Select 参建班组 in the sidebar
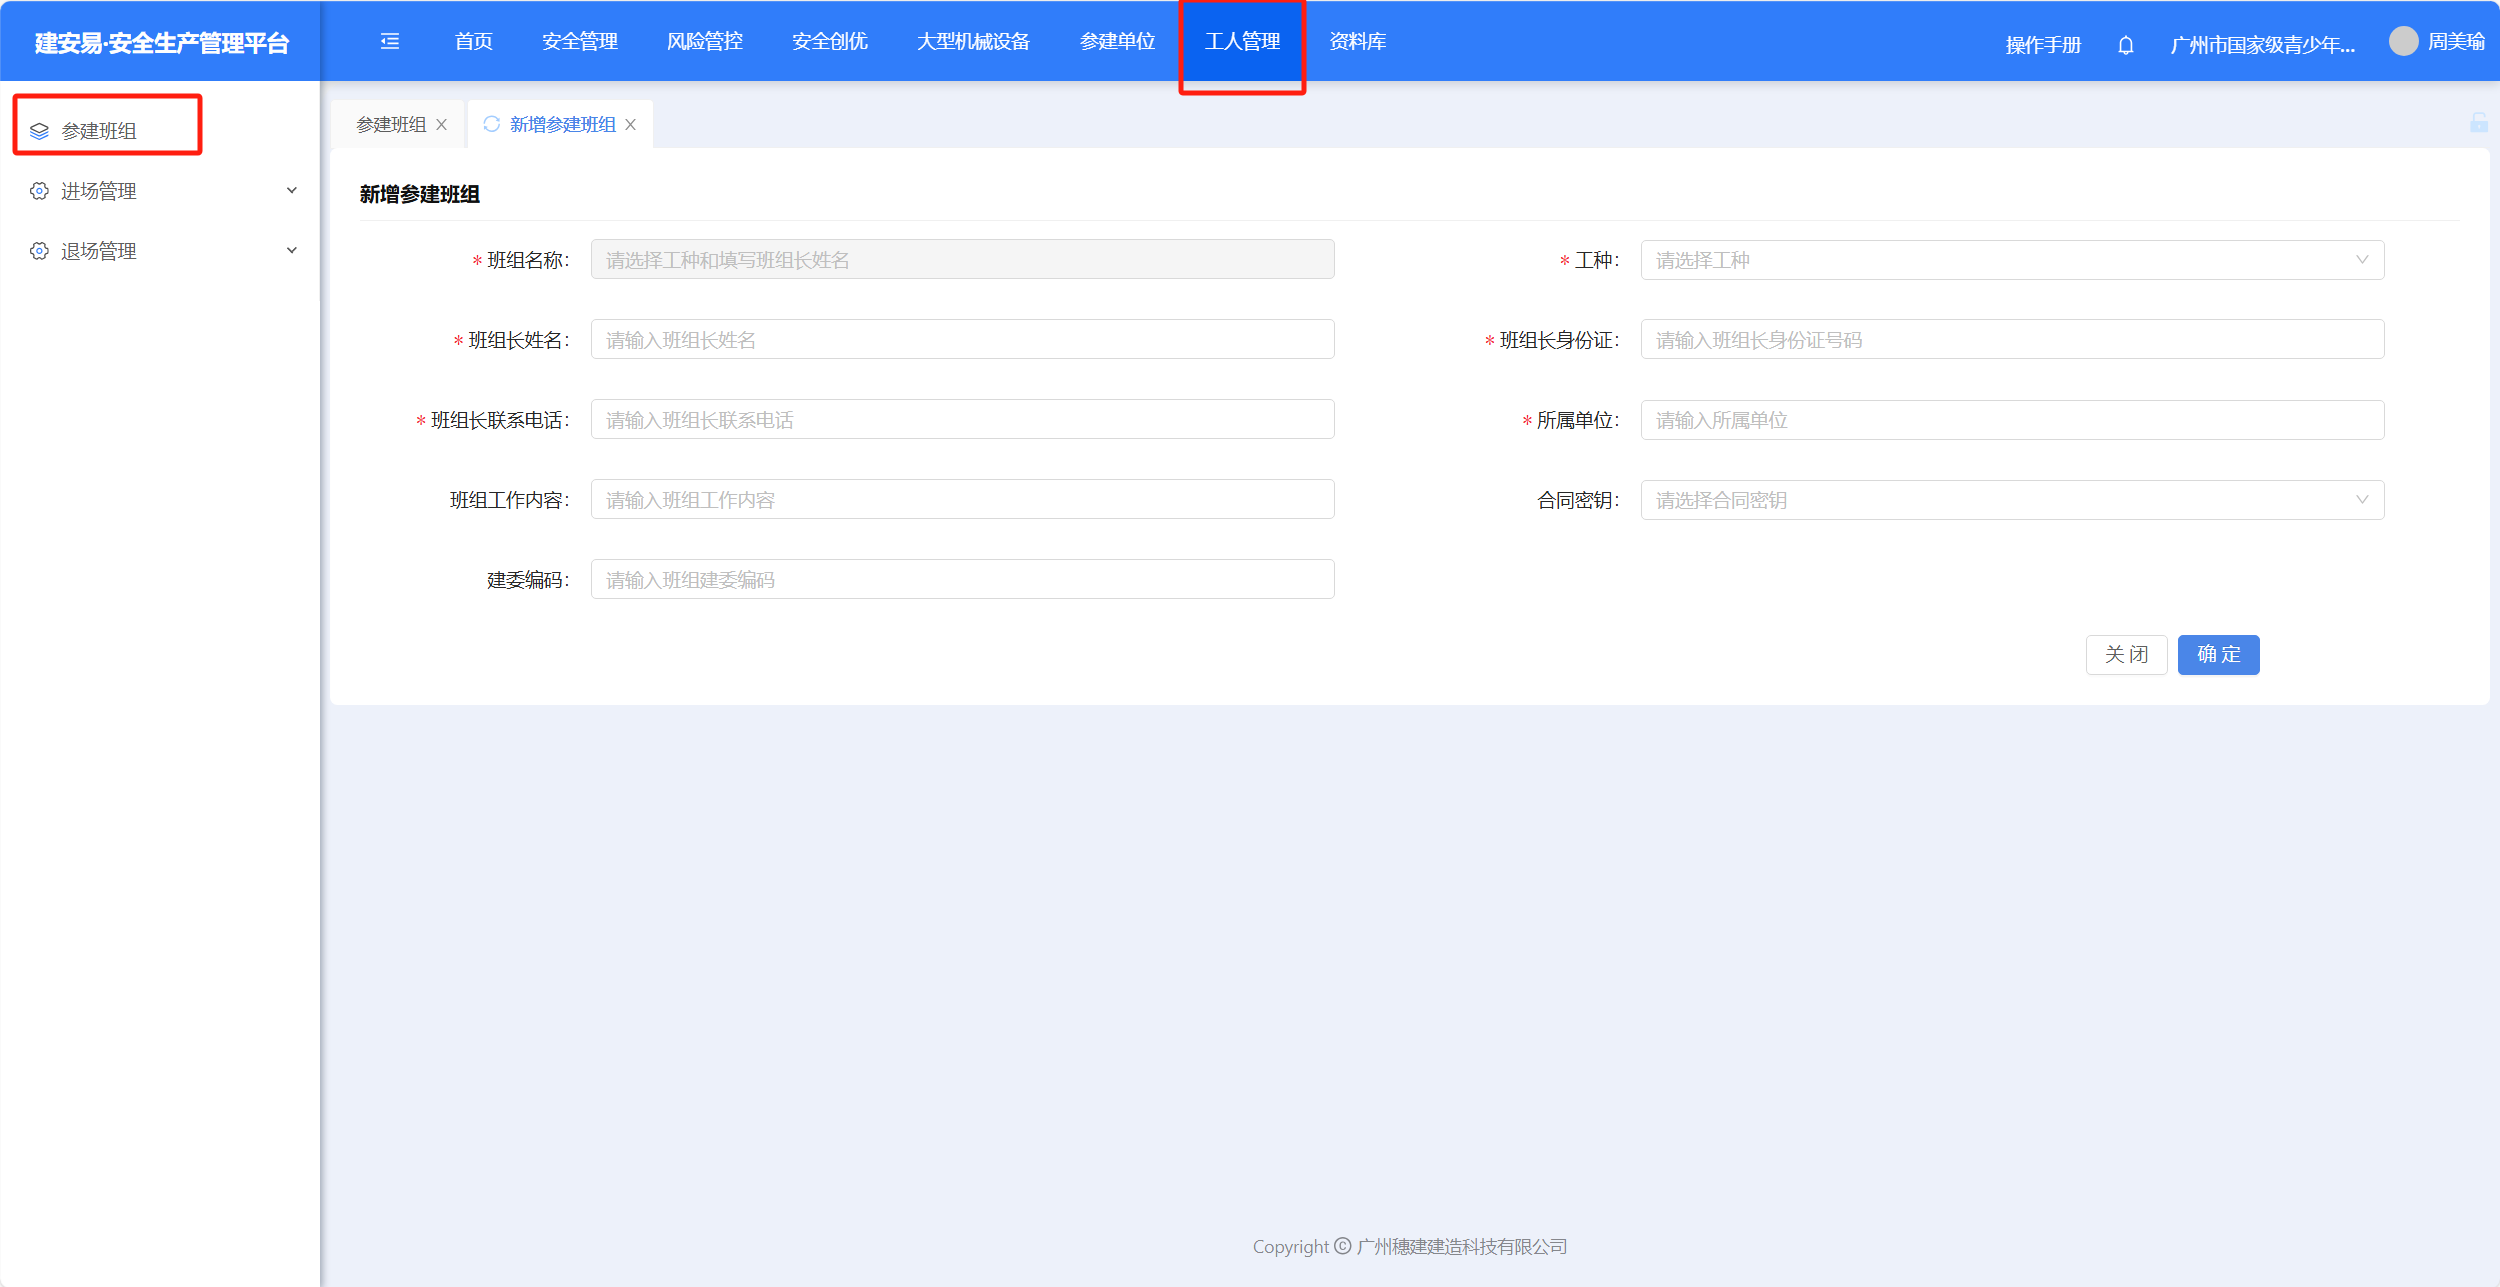 [x=99, y=131]
